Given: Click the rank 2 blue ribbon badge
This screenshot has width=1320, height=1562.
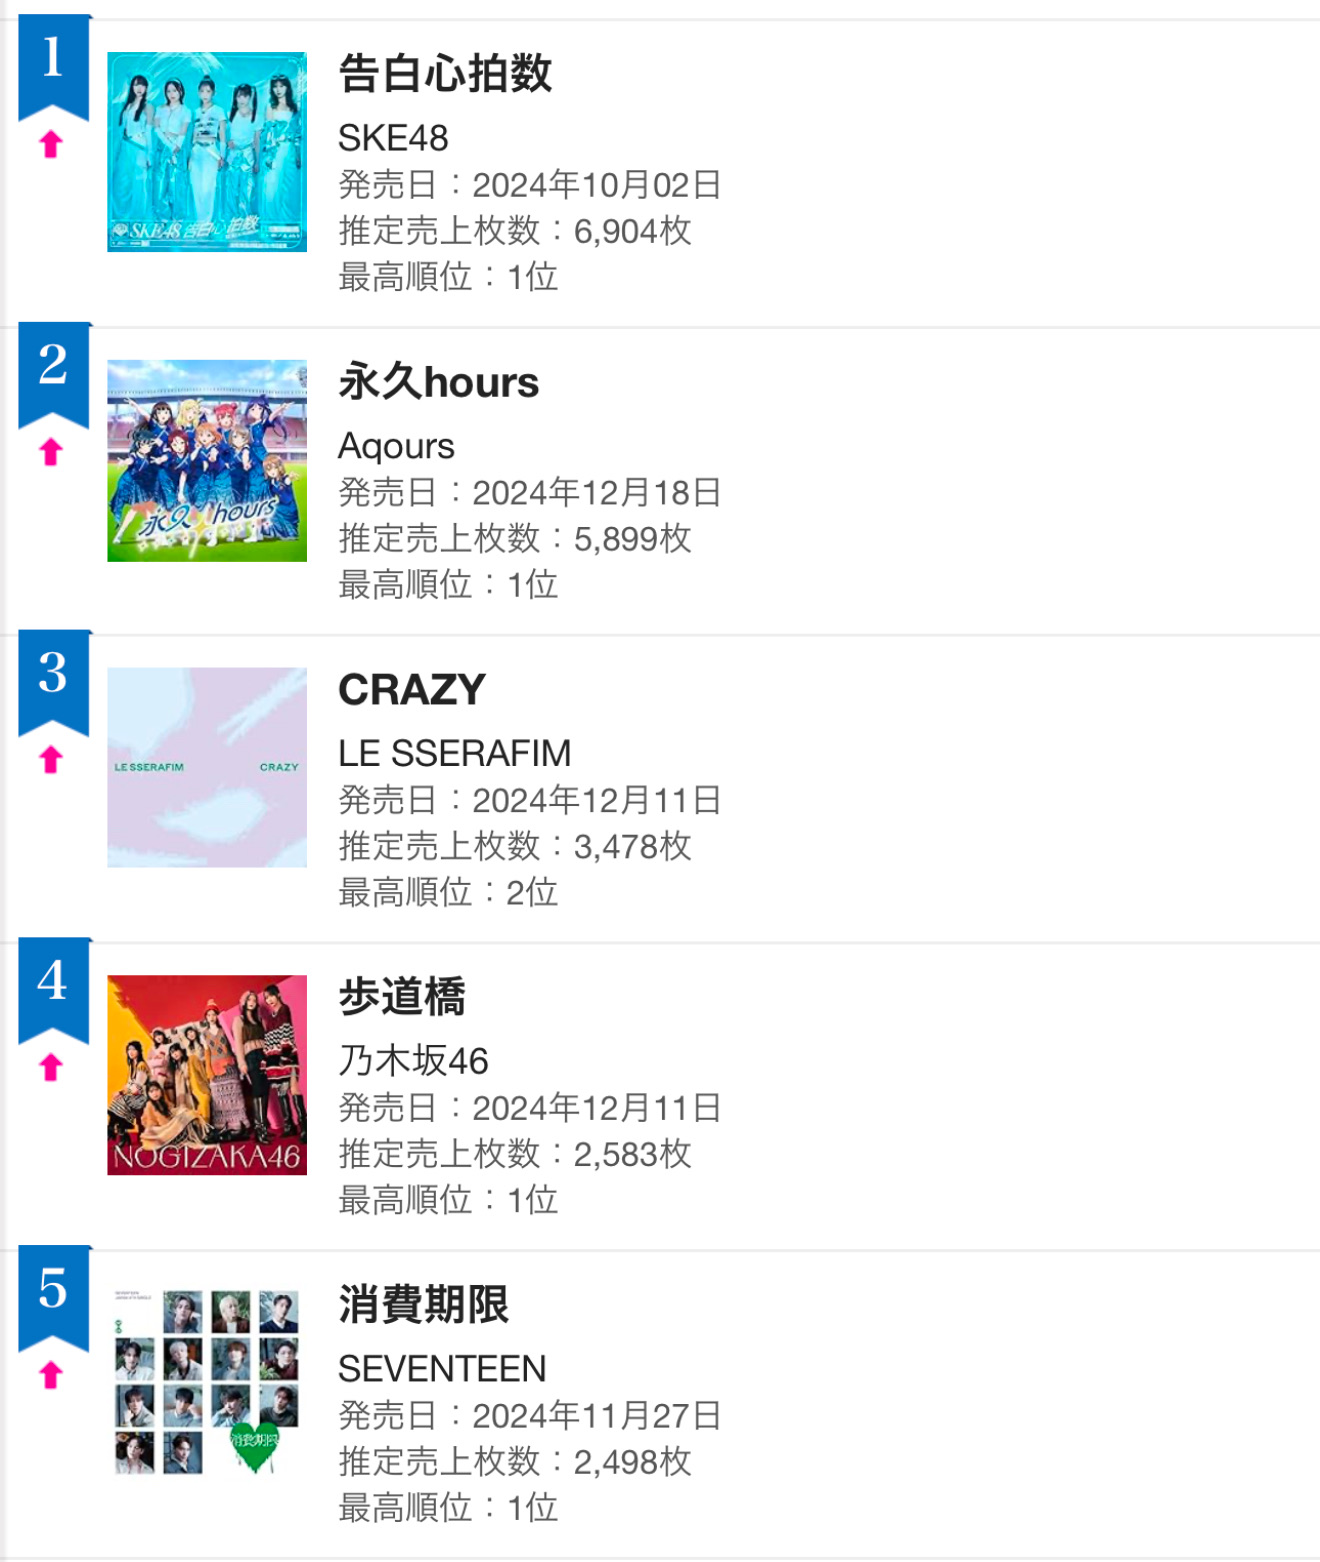Looking at the screenshot, I should coord(54,374).
